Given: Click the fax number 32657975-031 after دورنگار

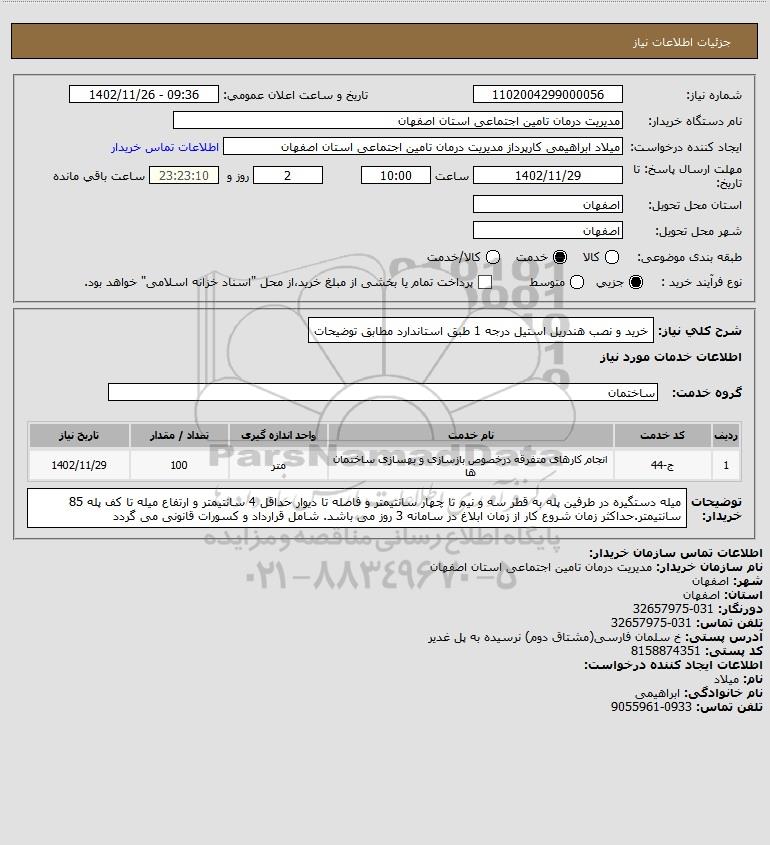Looking at the screenshot, I should tap(672, 609).
